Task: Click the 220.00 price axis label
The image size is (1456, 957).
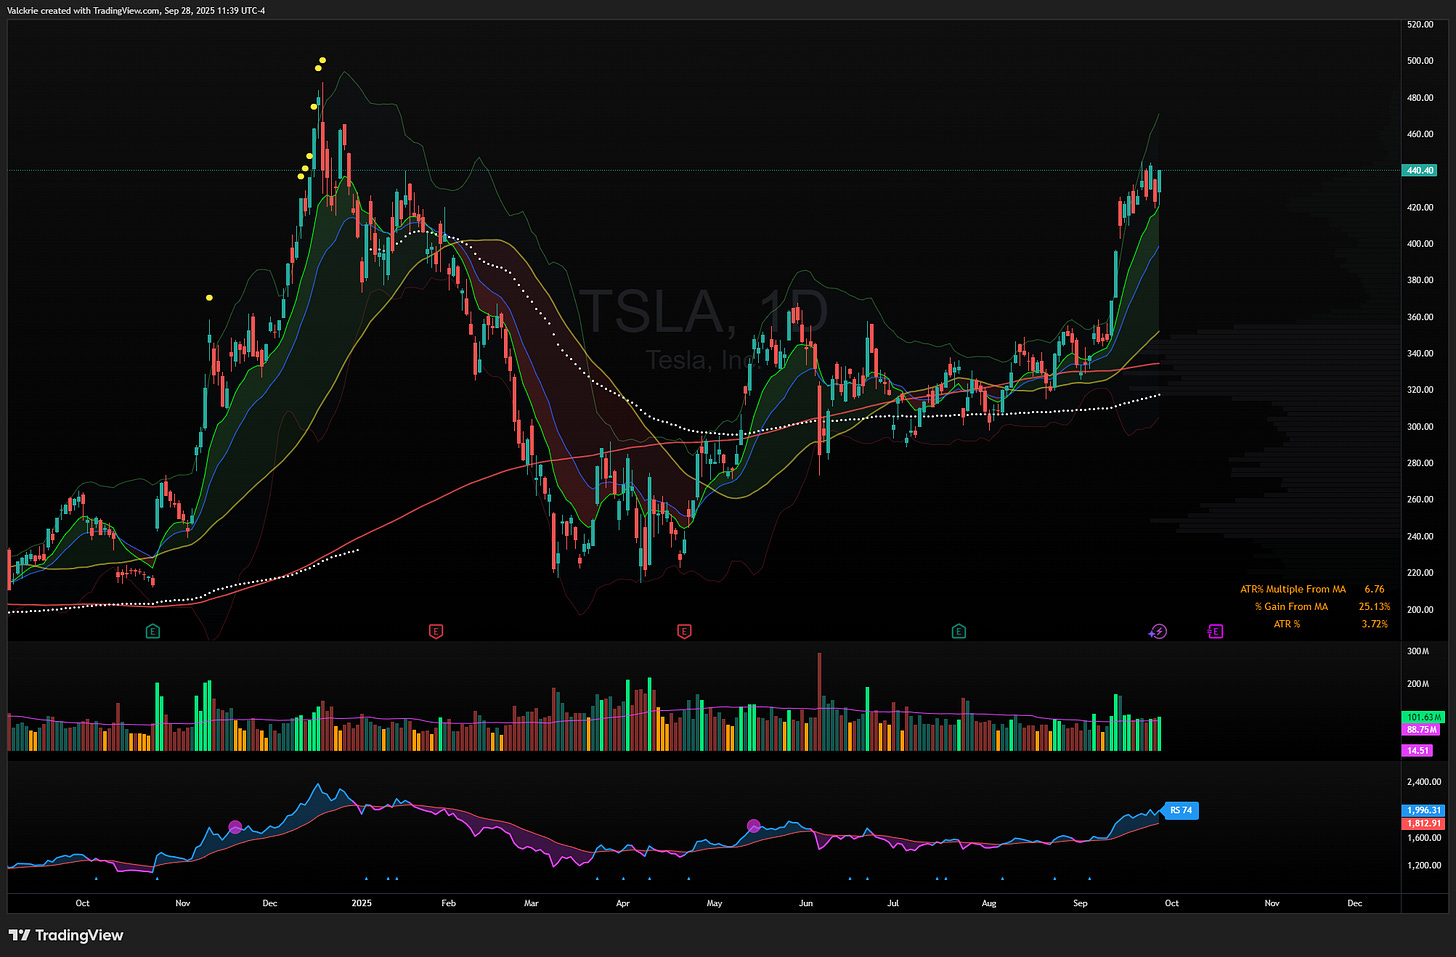Action: pos(1420,573)
